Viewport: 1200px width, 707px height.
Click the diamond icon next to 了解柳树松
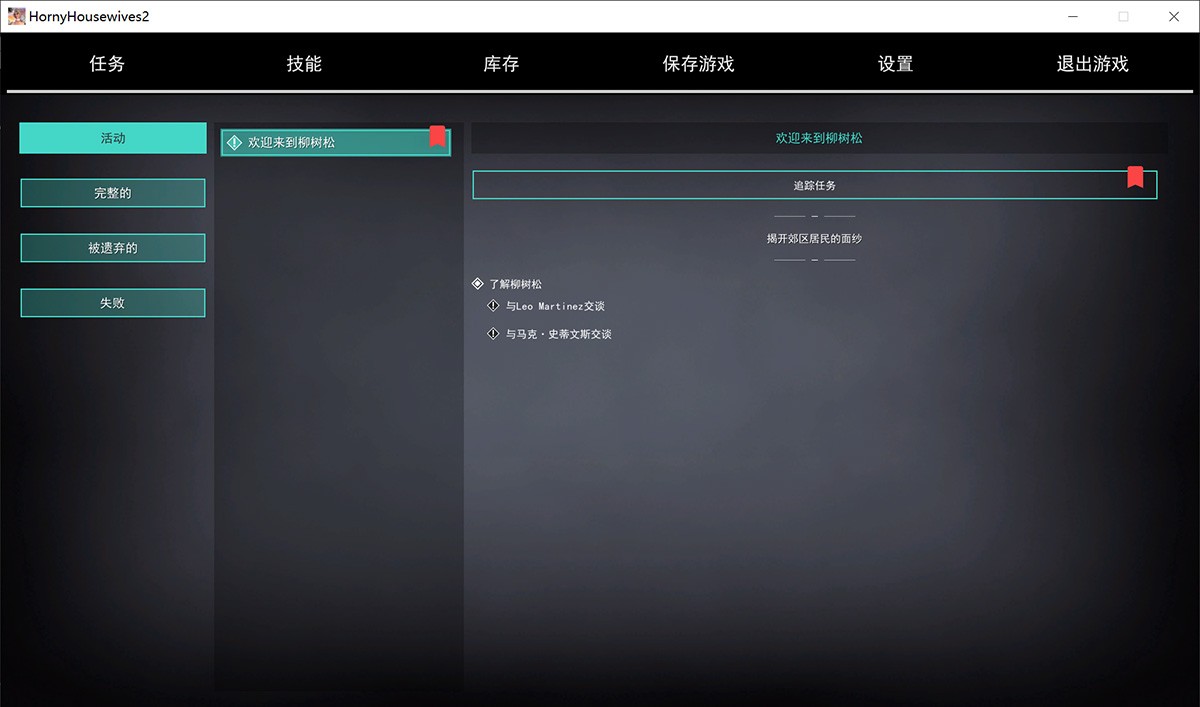tap(477, 284)
